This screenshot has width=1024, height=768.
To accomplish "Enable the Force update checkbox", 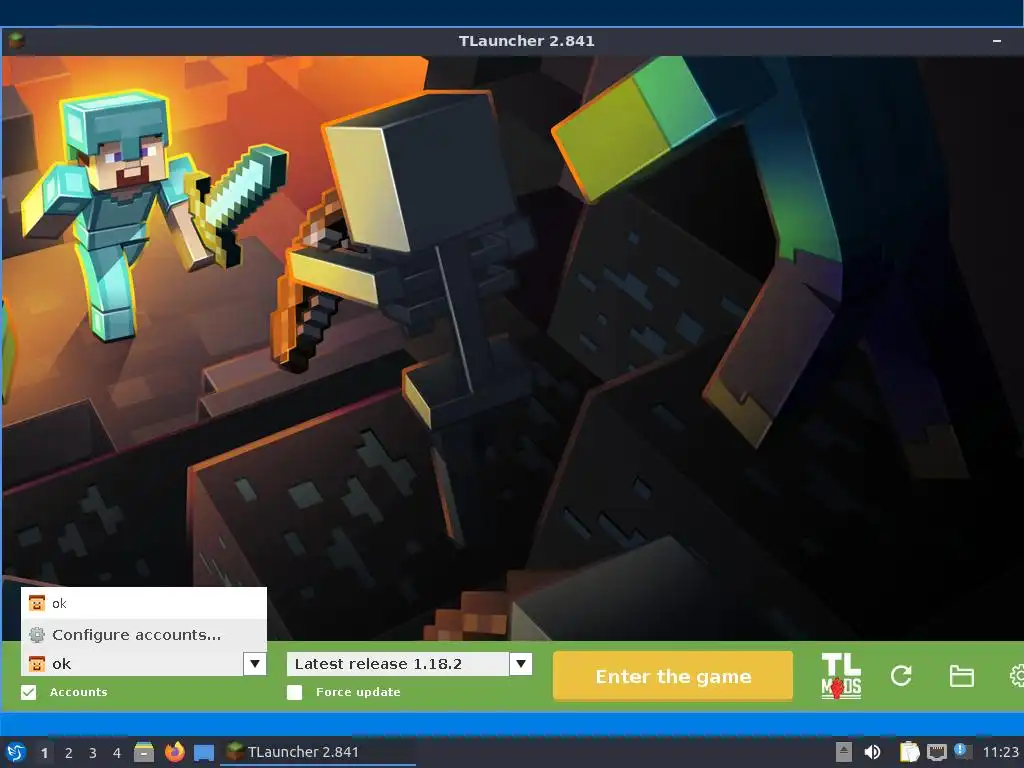I will click(x=295, y=692).
